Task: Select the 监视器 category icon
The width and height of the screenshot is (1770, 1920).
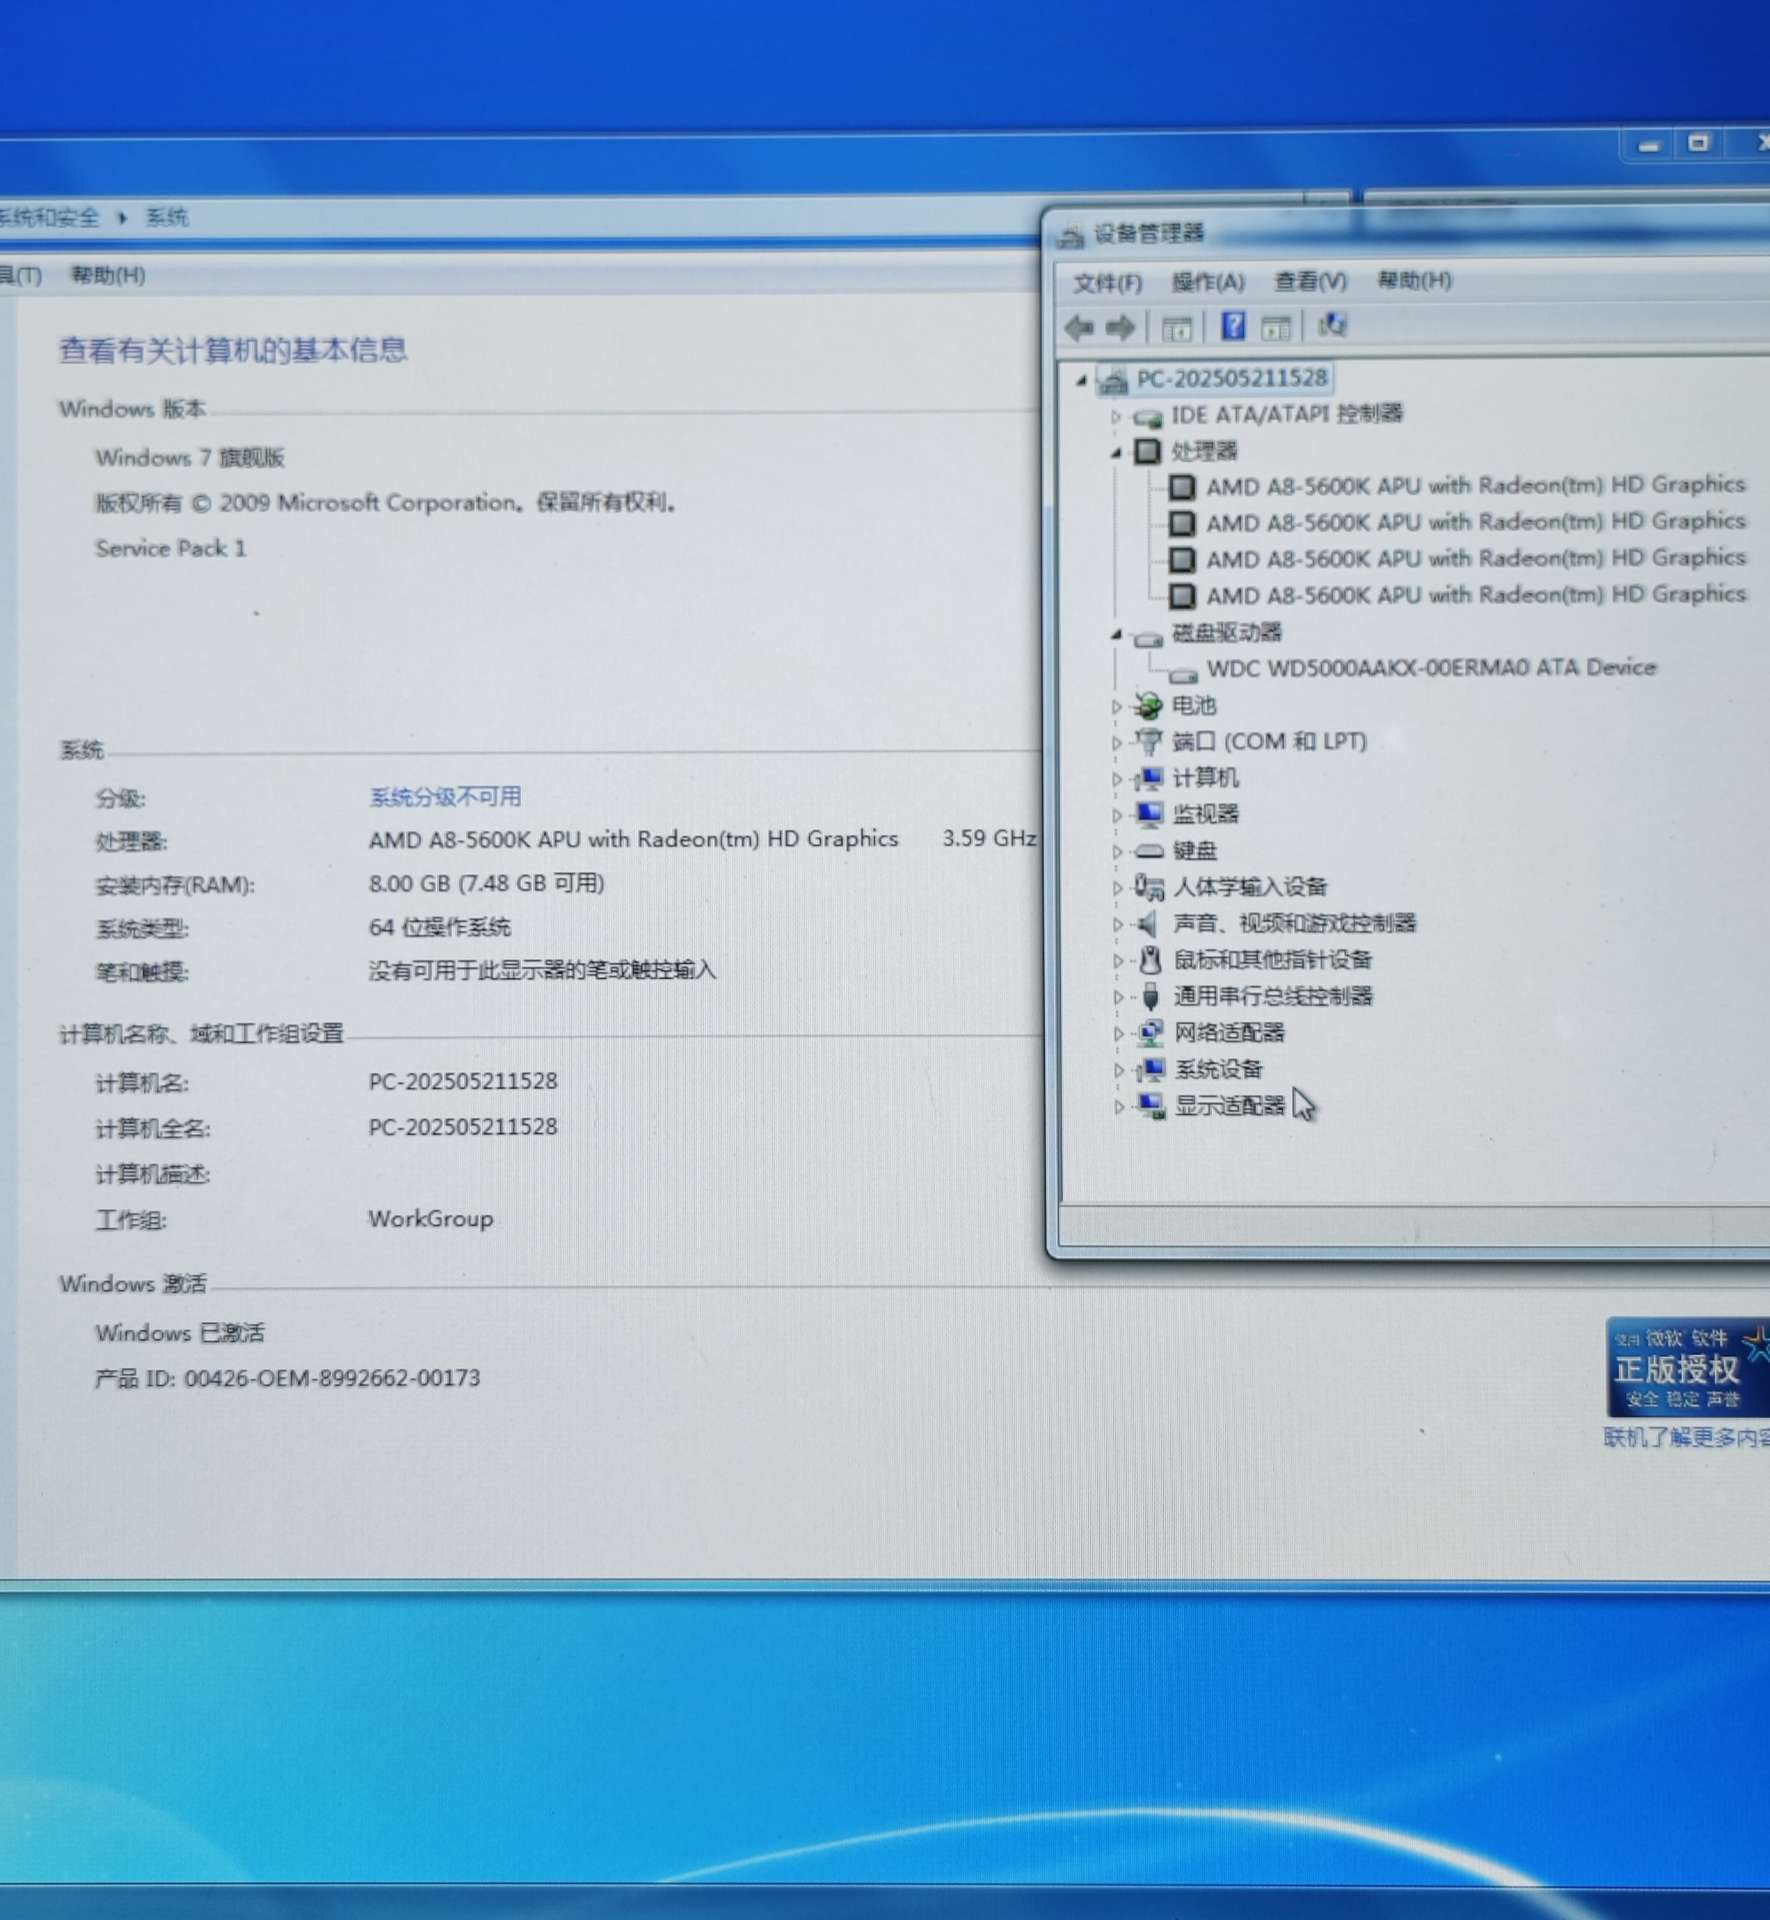Action: 1149,814
